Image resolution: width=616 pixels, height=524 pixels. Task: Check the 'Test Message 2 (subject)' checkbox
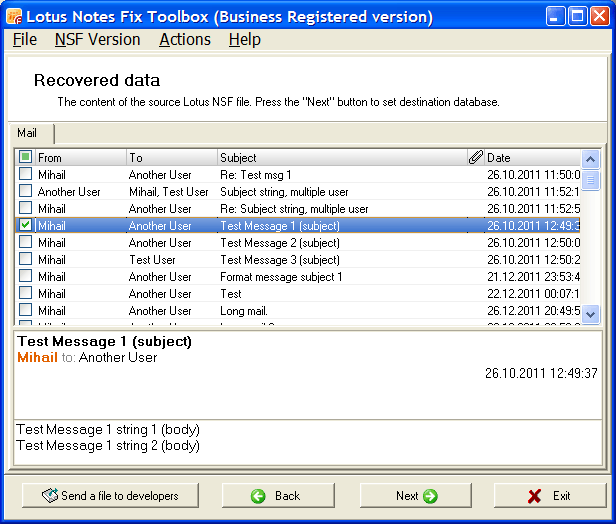pyautogui.click(x=26, y=242)
